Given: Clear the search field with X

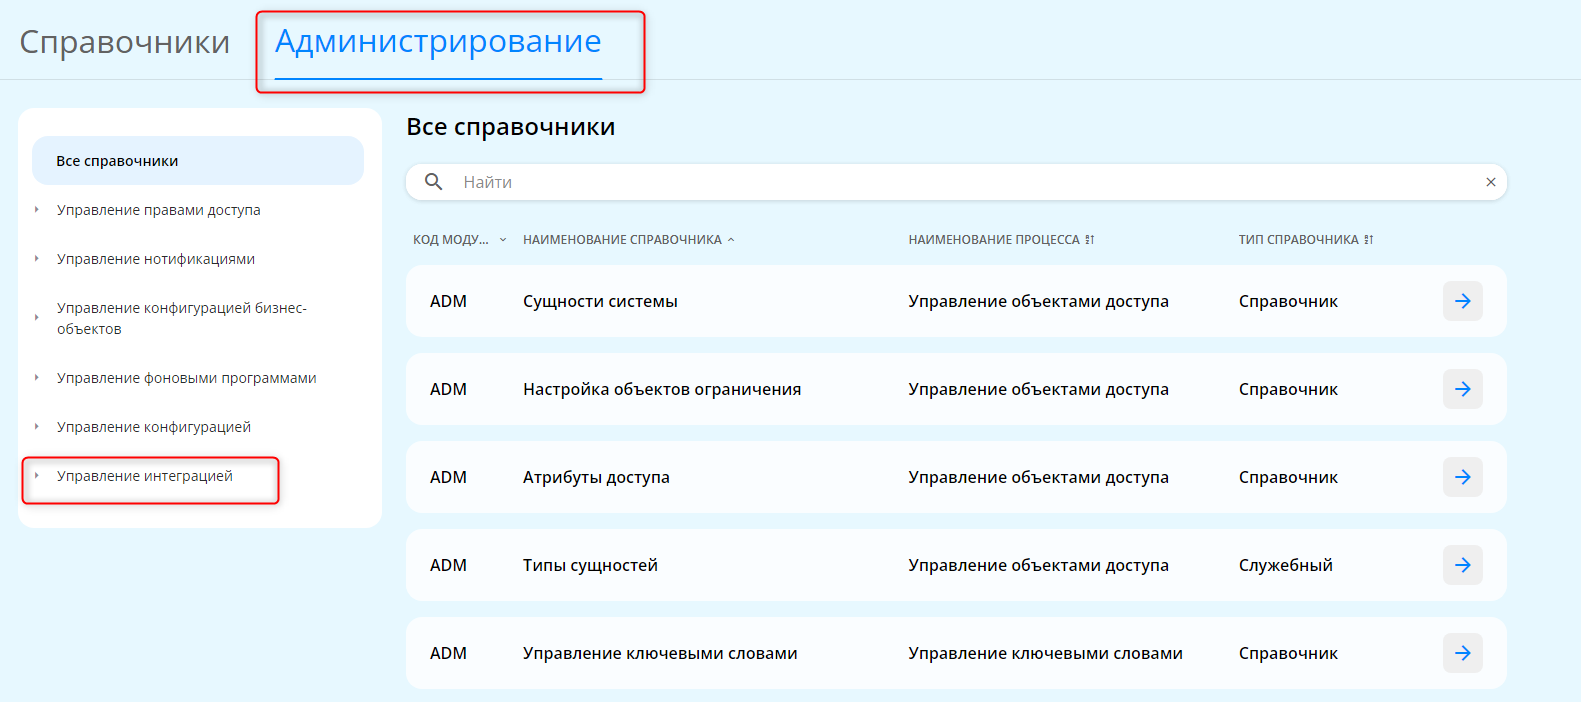Looking at the screenshot, I should click(x=1491, y=182).
